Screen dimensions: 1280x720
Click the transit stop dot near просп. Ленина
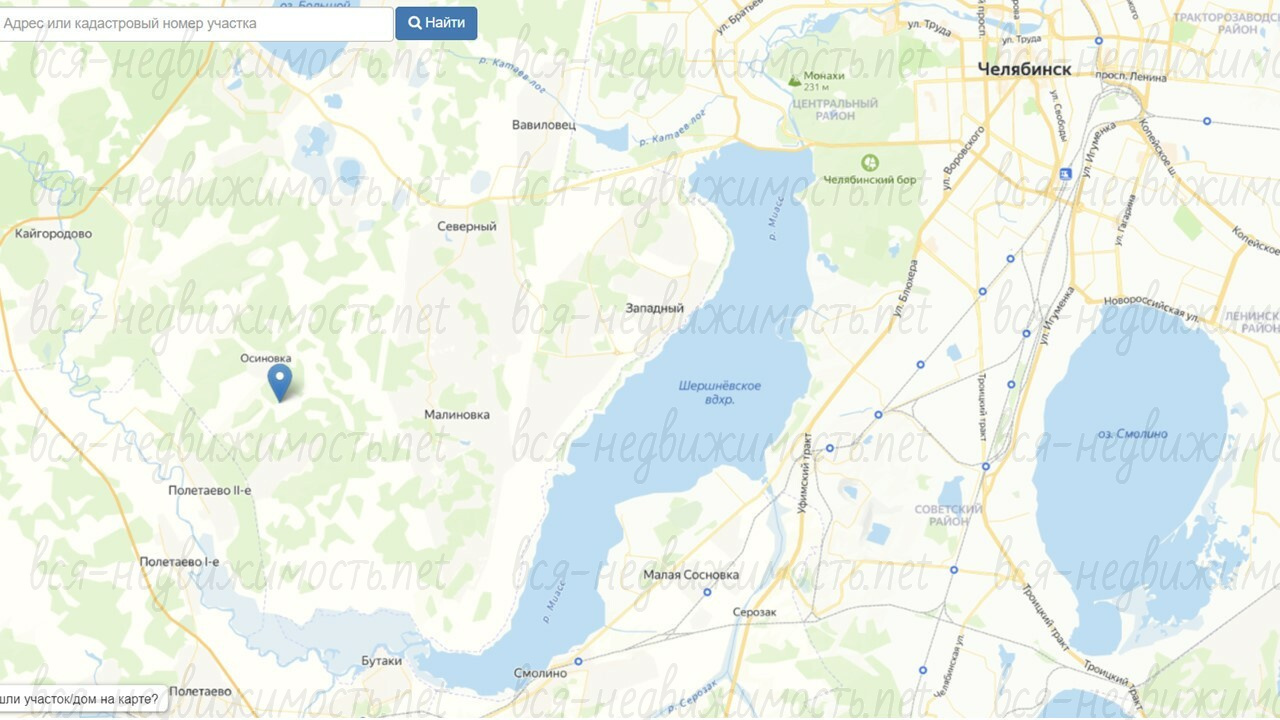coord(1099,41)
